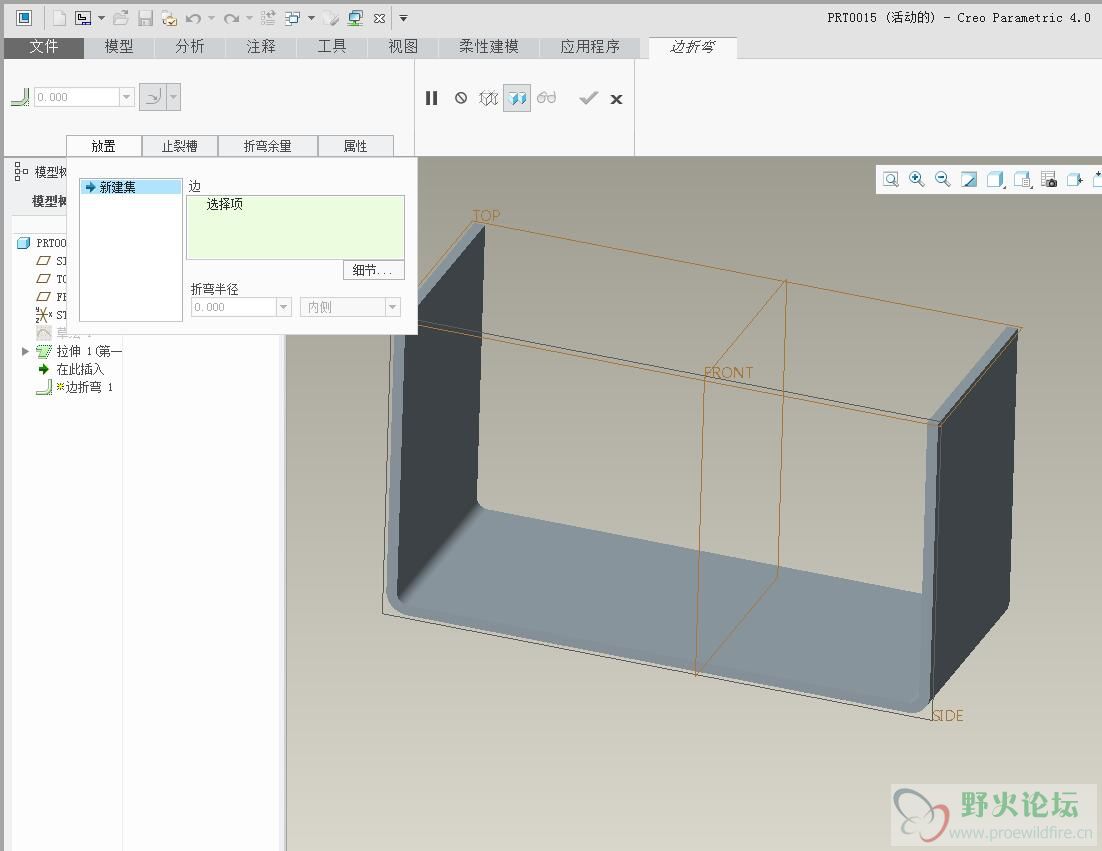Screen dimensions: 1102x851
Task: Click the Zoom In magnifier icon
Action: 916,179
